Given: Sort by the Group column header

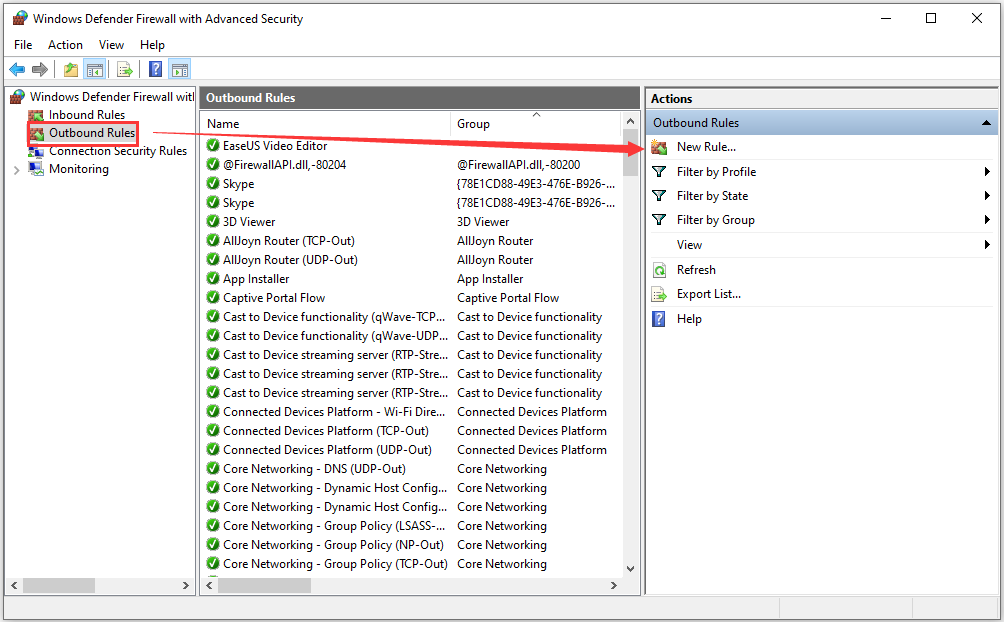Looking at the screenshot, I should (x=536, y=124).
